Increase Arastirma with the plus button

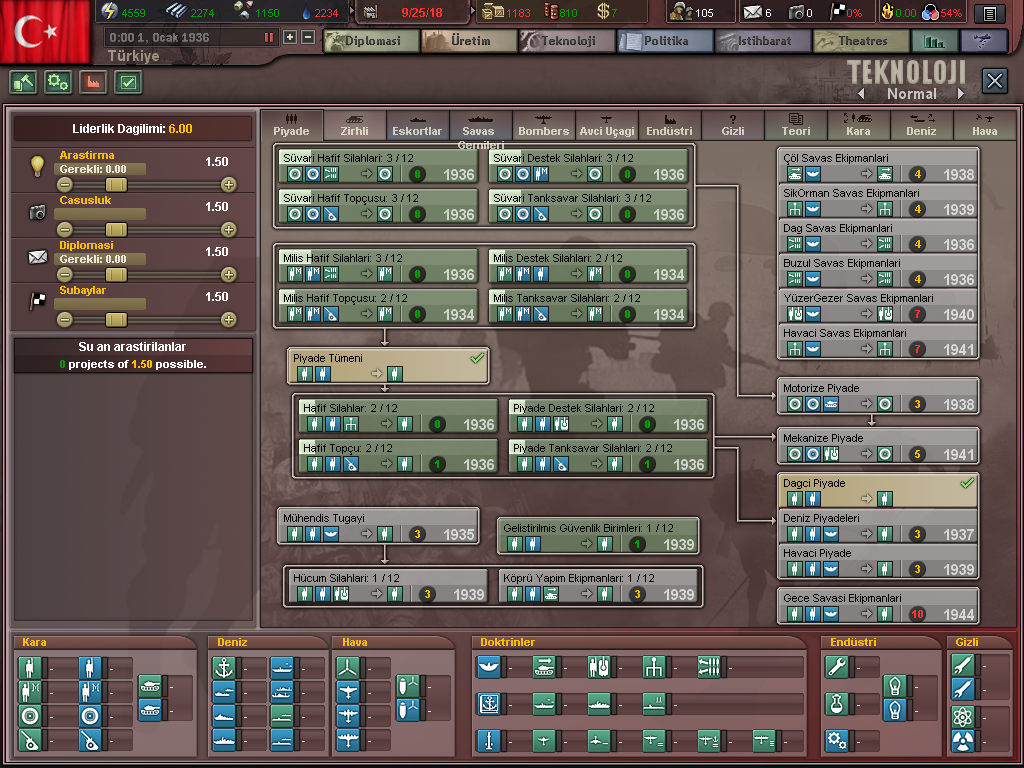coord(229,184)
